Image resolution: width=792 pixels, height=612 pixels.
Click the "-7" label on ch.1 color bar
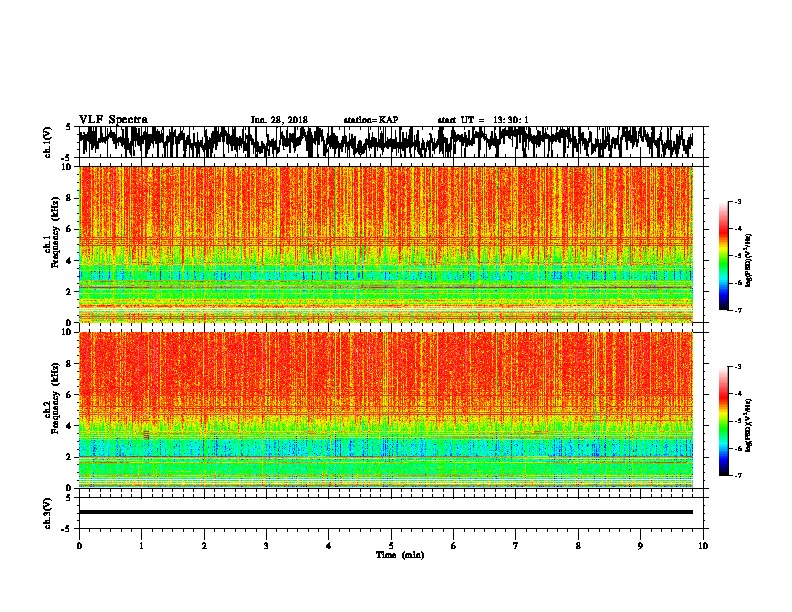pos(737,310)
